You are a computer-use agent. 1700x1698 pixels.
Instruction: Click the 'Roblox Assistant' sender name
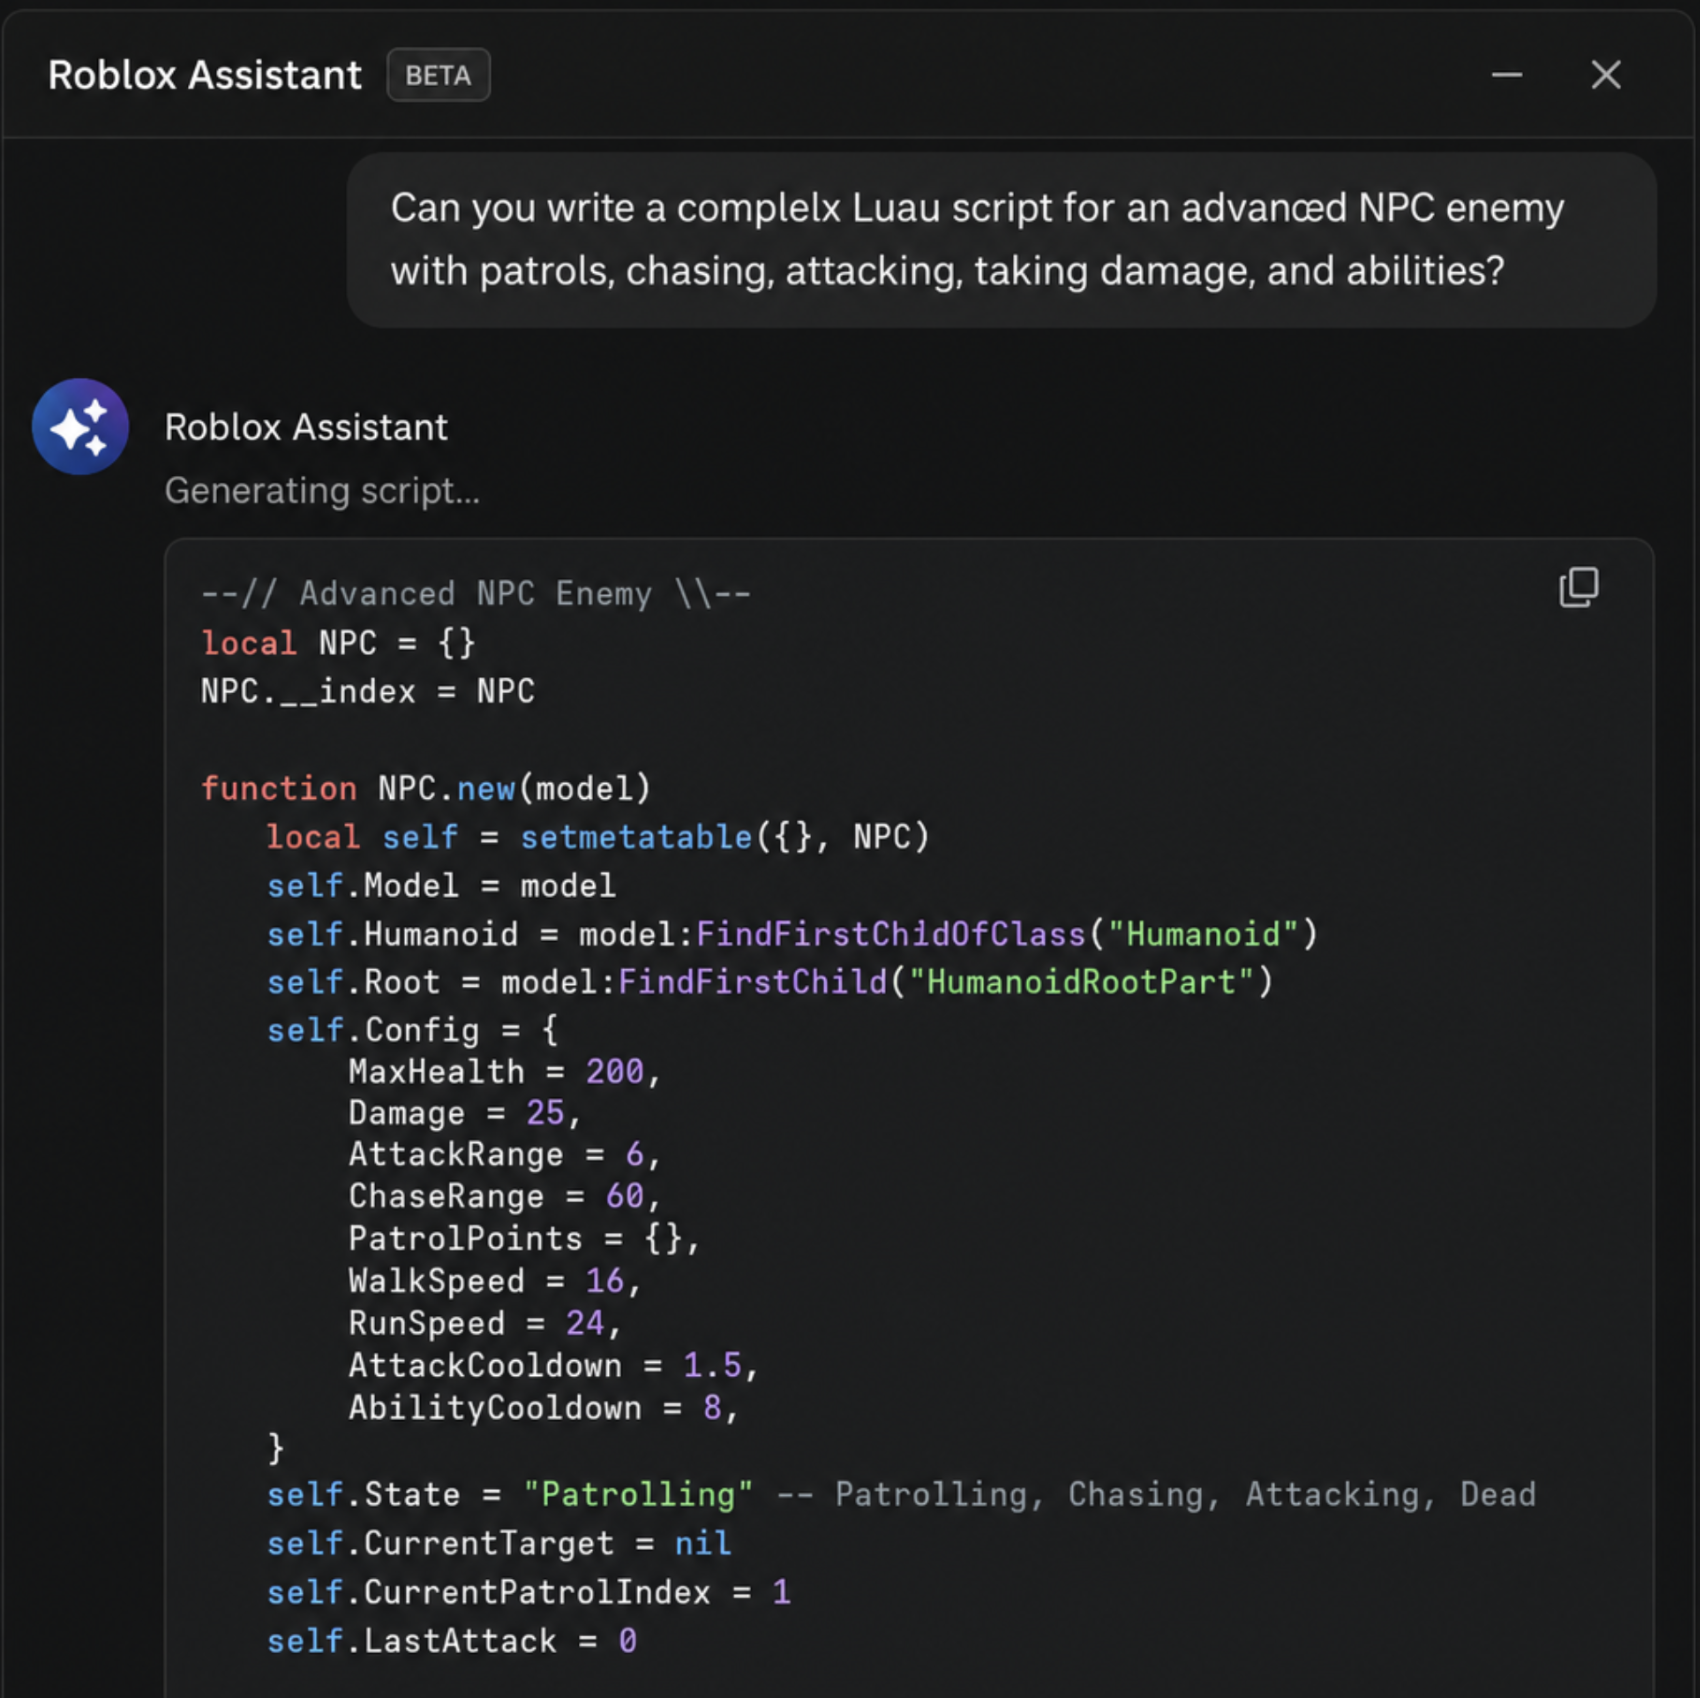click(306, 427)
